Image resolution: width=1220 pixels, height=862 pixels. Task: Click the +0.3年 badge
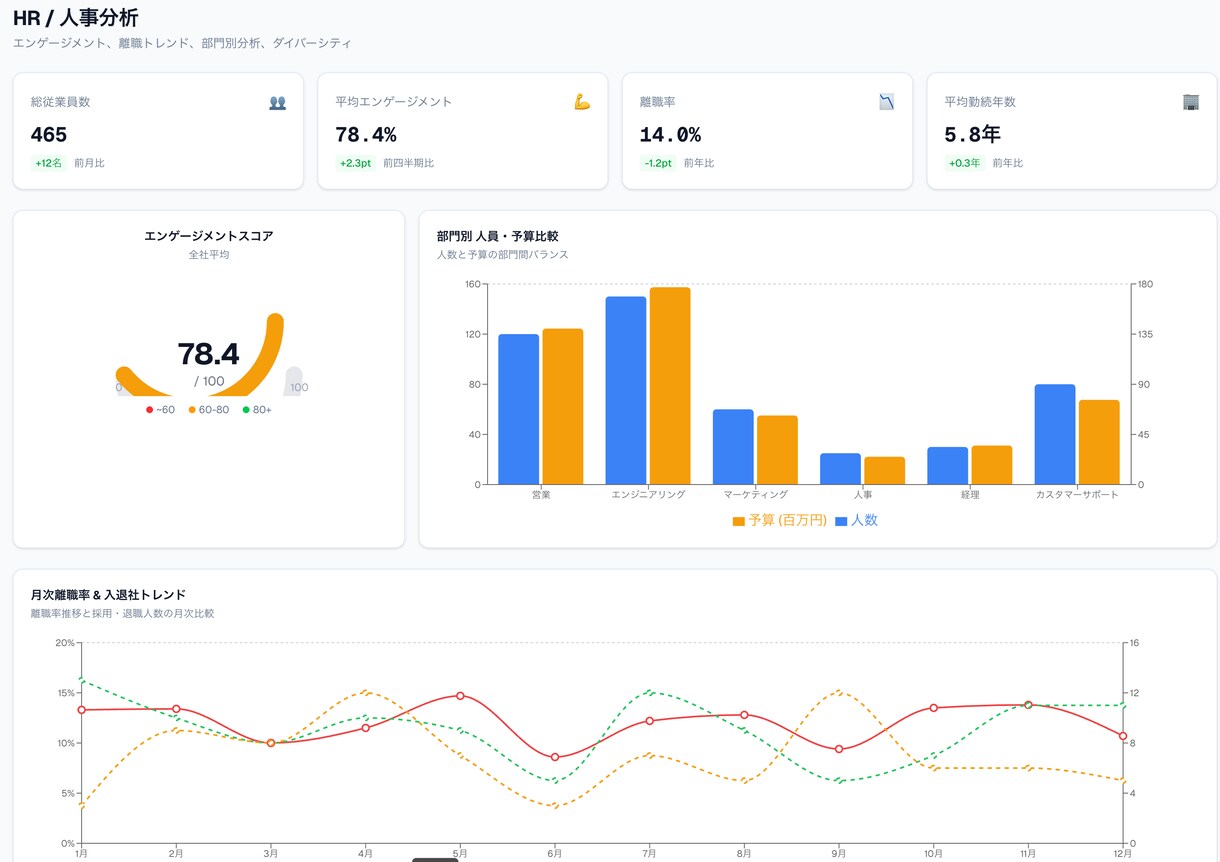(x=964, y=163)
